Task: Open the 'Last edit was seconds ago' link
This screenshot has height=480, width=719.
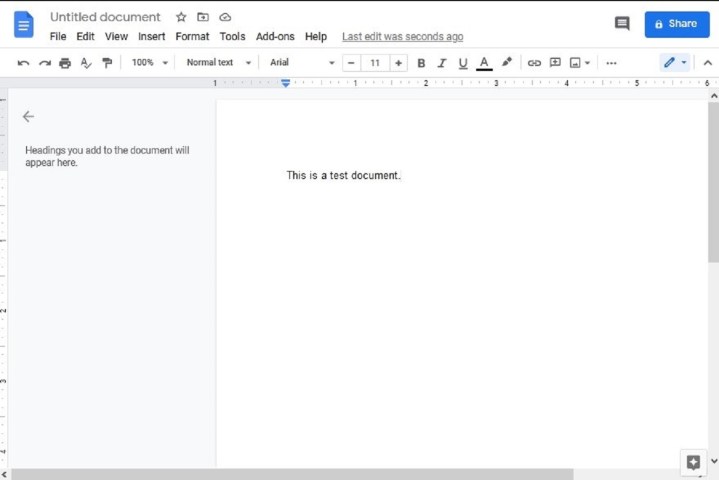Action: pyautogui.click(x=402, y=36)
